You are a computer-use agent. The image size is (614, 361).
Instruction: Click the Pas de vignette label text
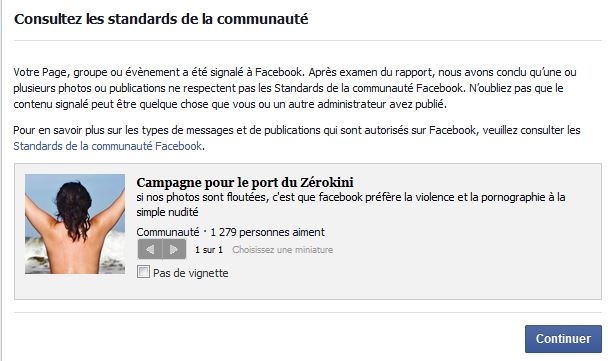(x=191, y=273)
